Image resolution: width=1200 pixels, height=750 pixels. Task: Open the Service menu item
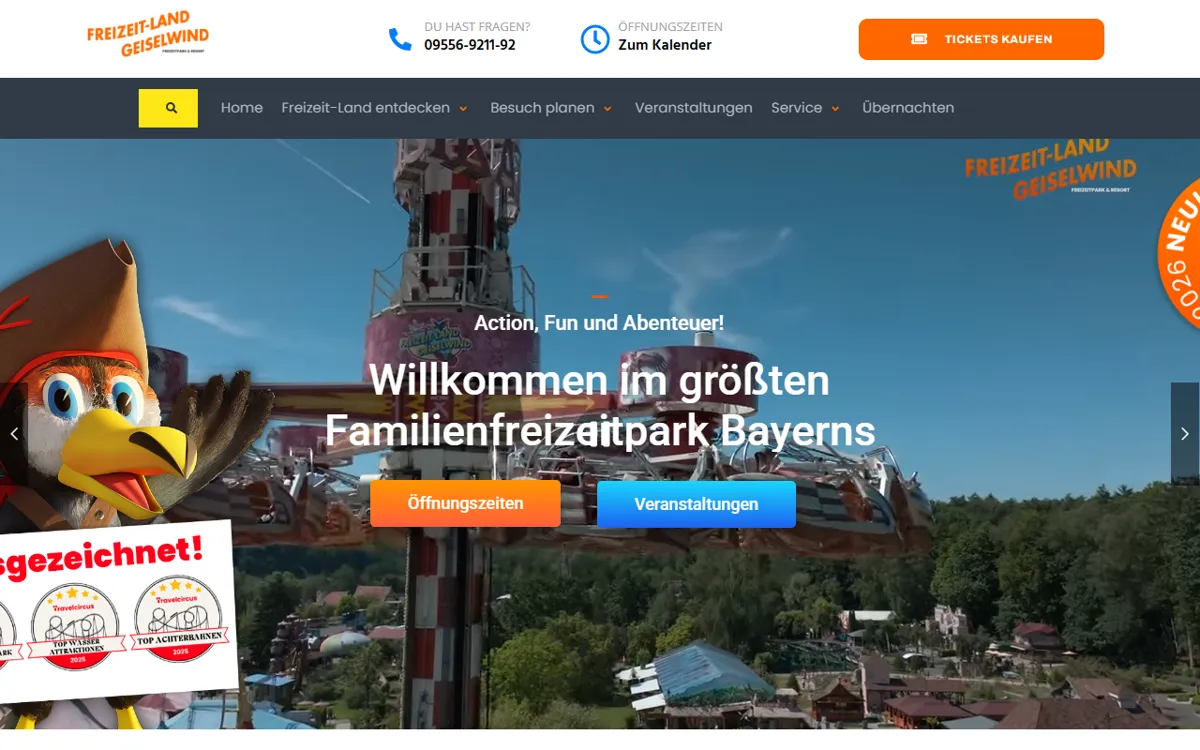pyautogui.click(x=796, y=108)
